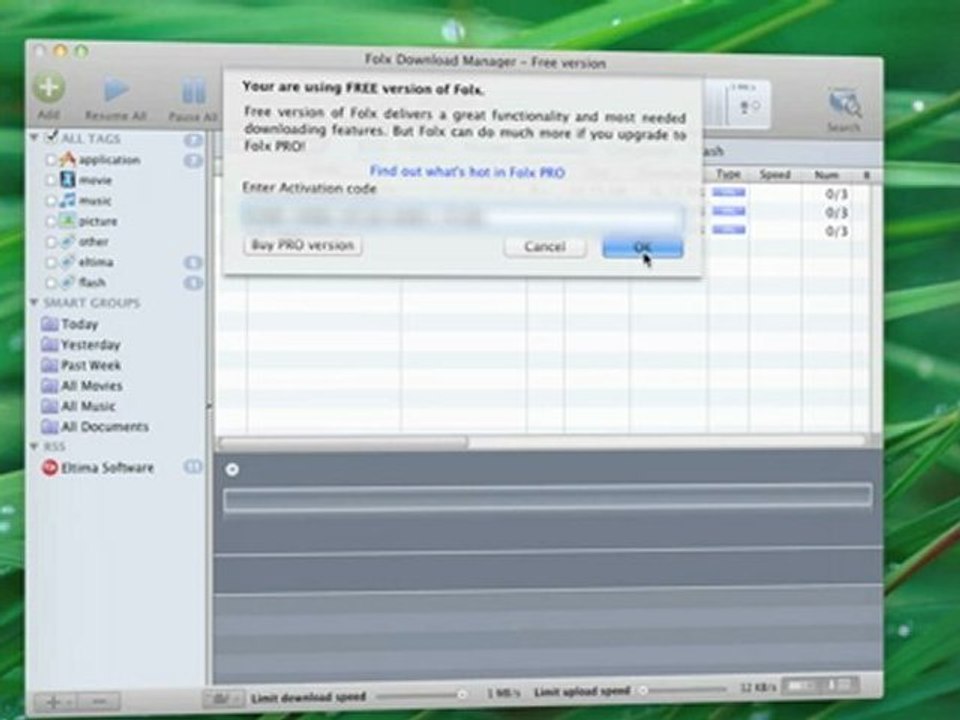Toggle the ALL TAGS checkbox
The height and width of the screenshot is (720, 960).
51,137
